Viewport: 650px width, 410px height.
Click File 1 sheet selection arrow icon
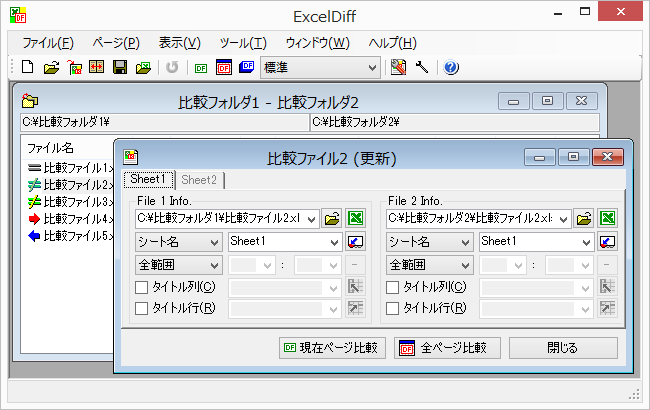click(x=355, y=242)
